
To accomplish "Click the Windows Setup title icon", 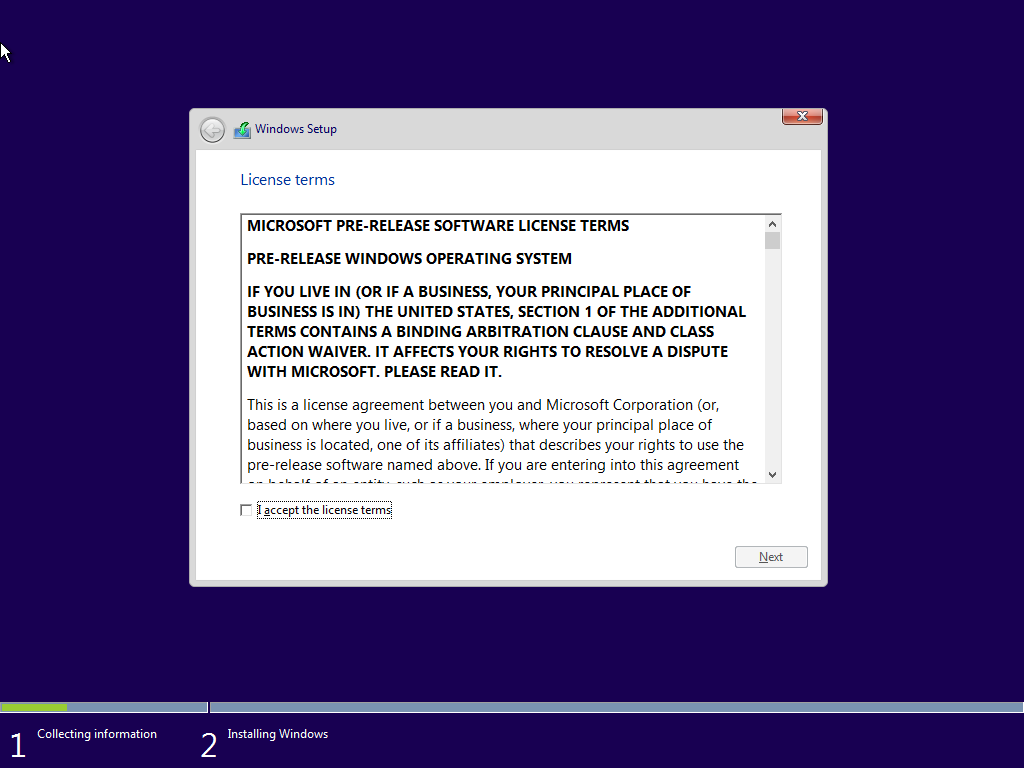I will tap(242, 130).
